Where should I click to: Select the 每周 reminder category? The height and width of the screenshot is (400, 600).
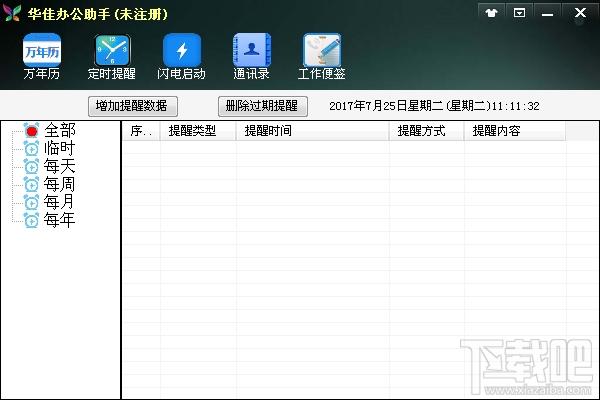59,184
